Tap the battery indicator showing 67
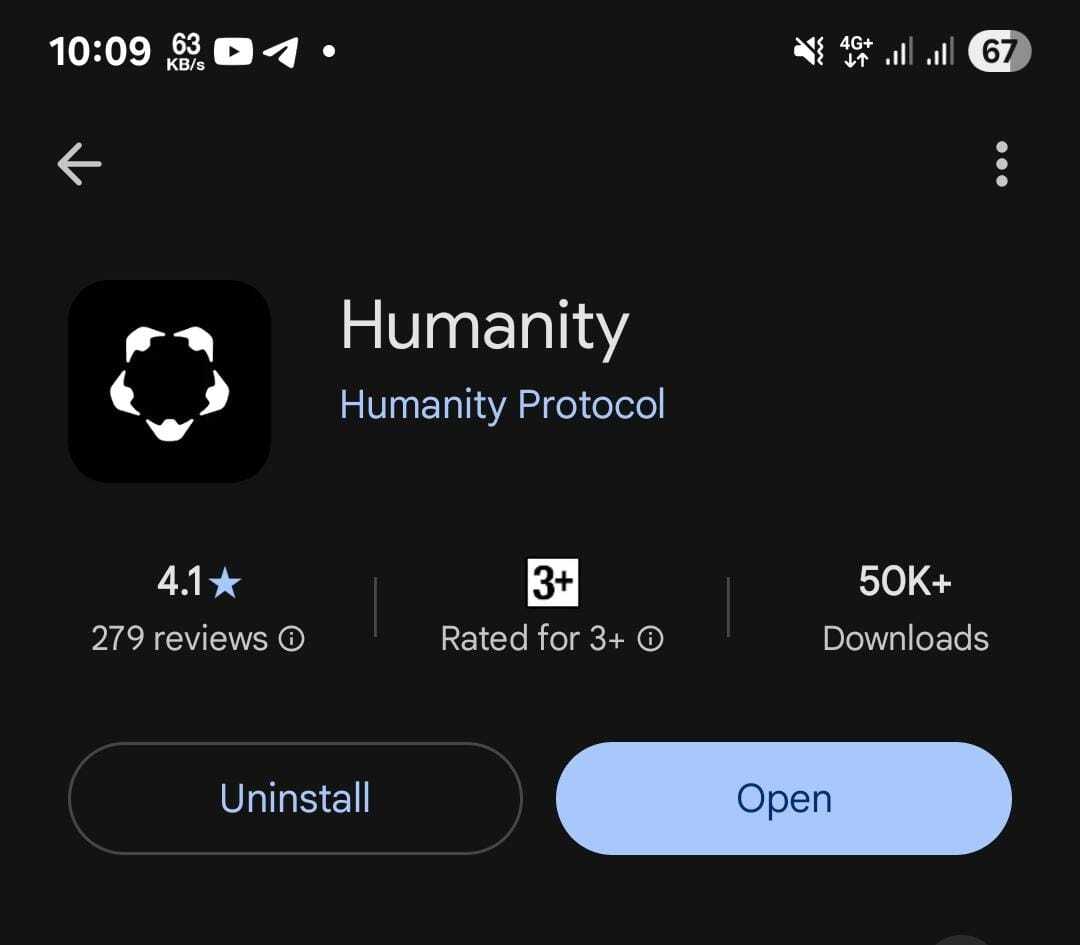The width and height of the screenshot is (1080, 945). point(999,52)
